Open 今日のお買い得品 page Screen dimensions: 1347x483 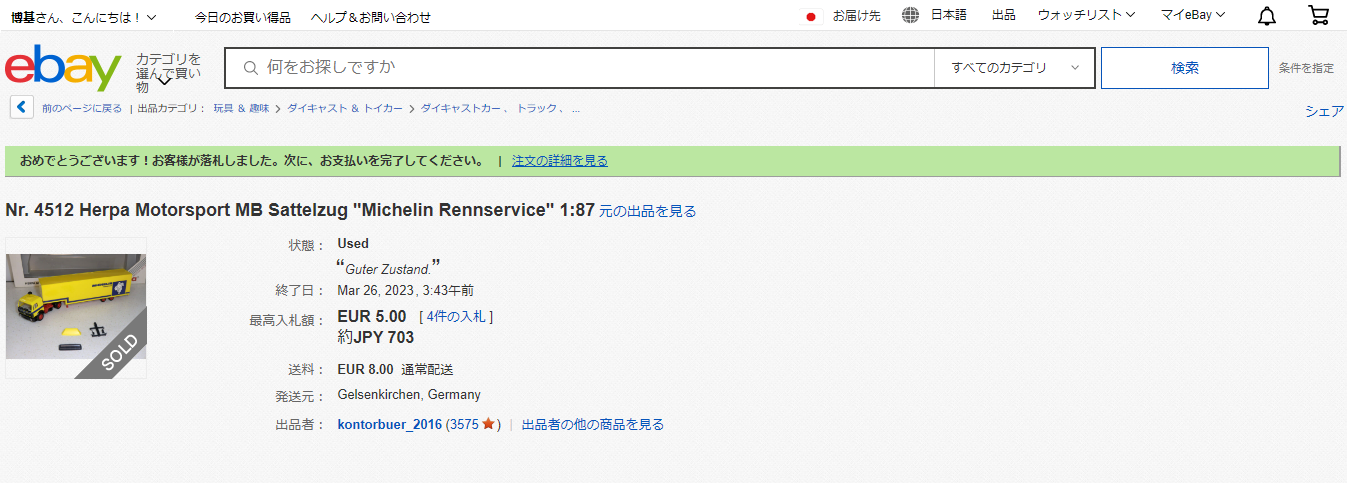click(243, 17)
